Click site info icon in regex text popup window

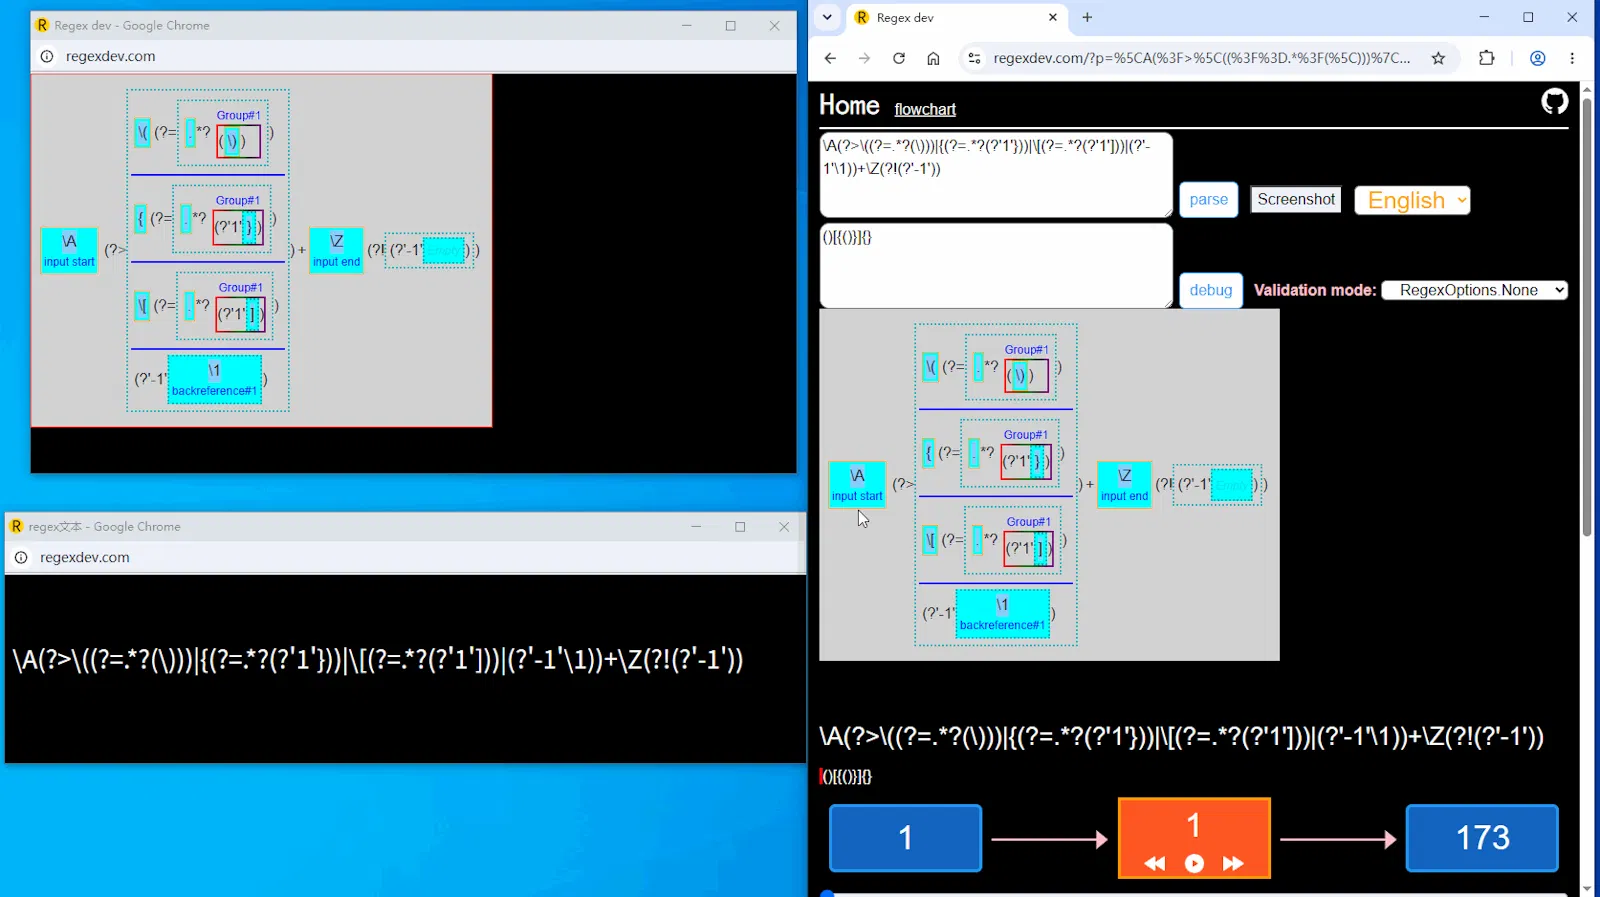coord(21,557)
